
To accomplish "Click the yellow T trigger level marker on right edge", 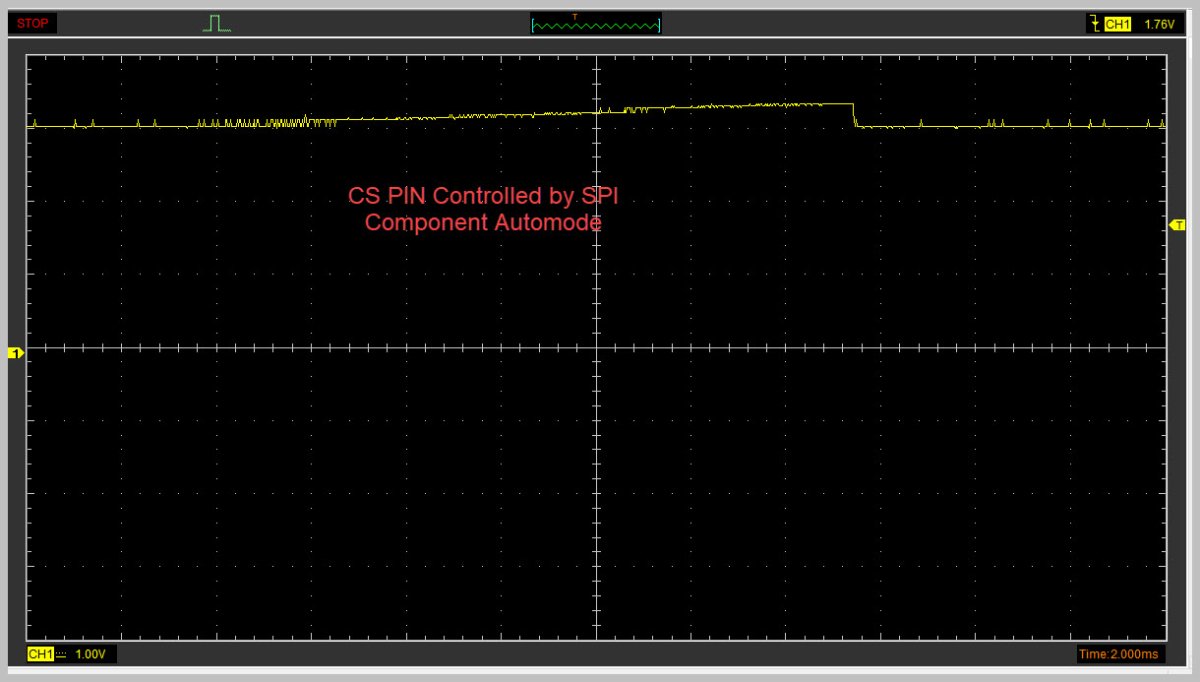I will click(x=1177, y=225).
